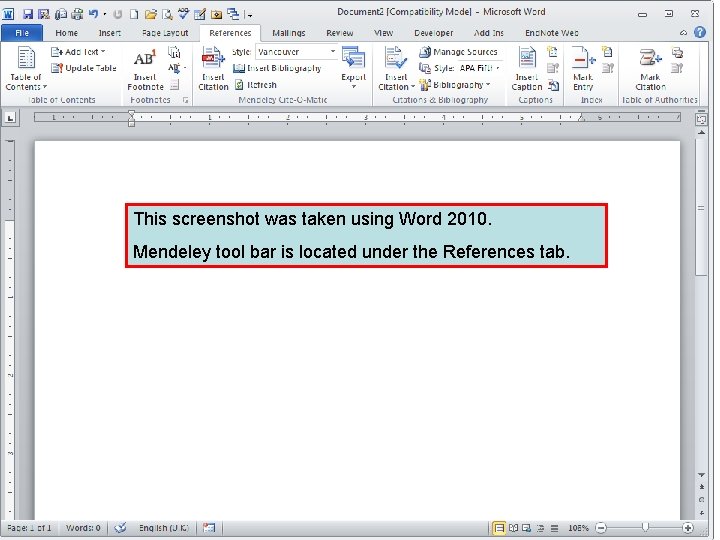This screenshot has width=720, height=540.
Task: Click the Undo arrow icon
Action: [x=94, y=14]
